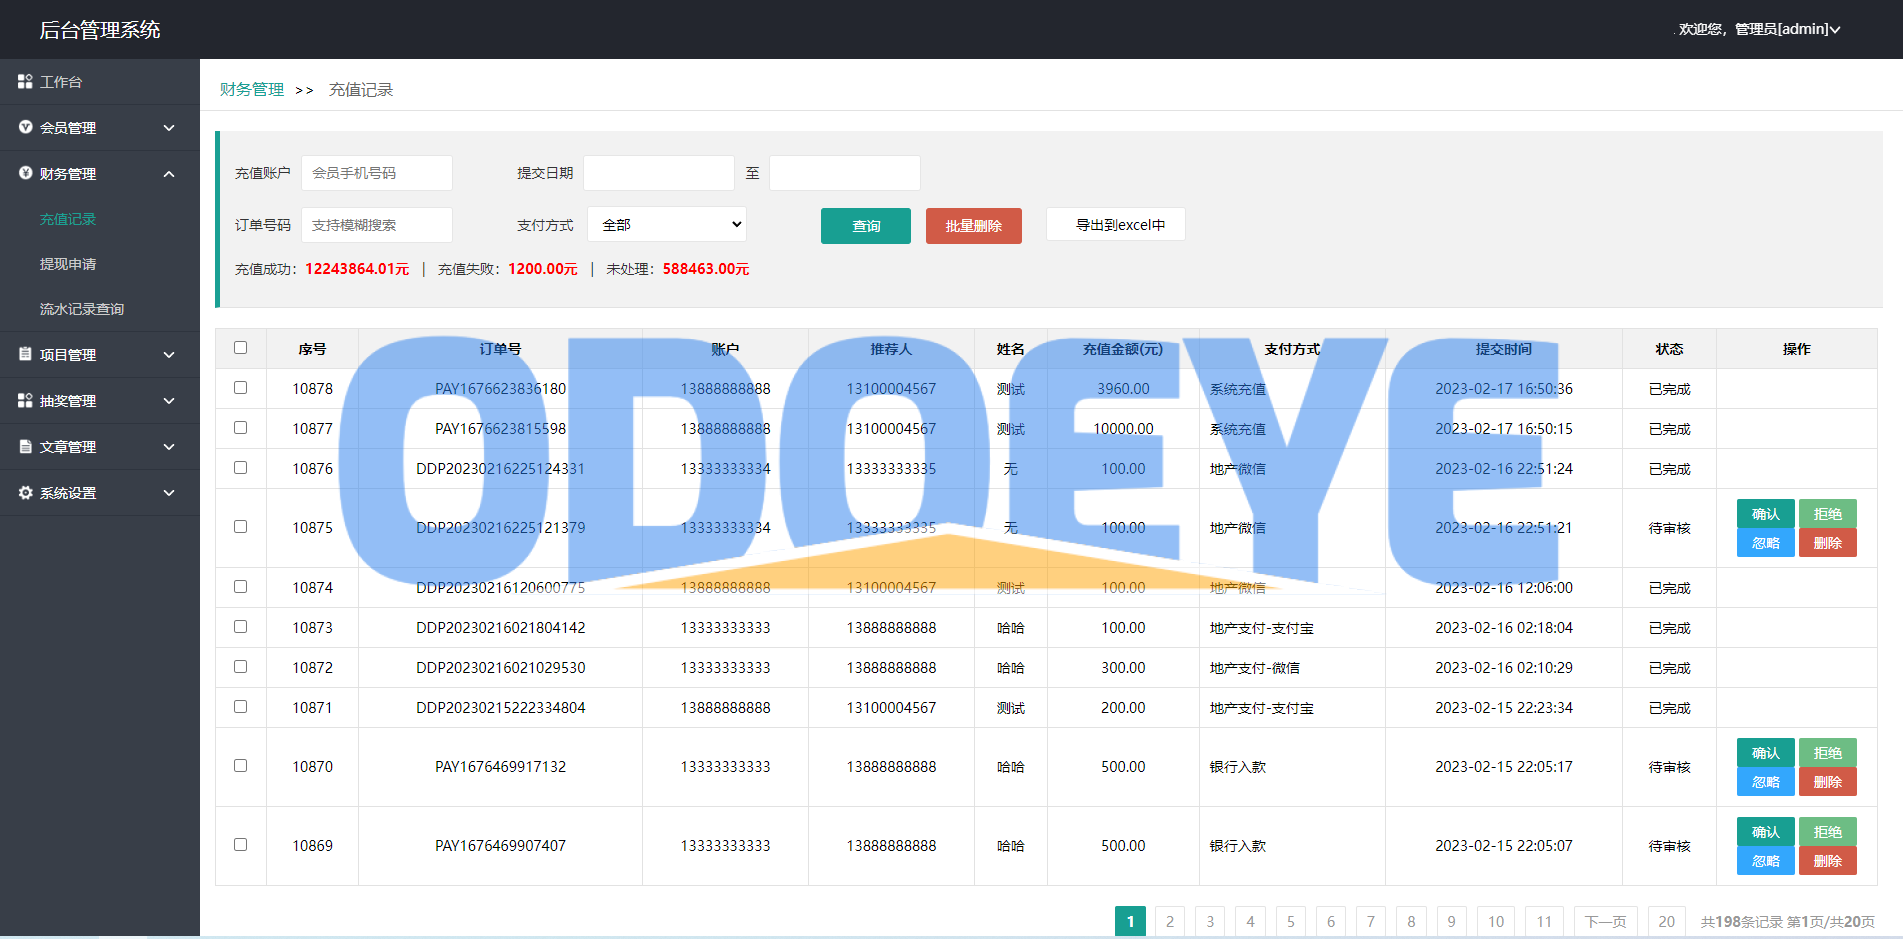The image size is (1903, 939).
Task: Click the 会员手机号码 input field
Action: 376,173
